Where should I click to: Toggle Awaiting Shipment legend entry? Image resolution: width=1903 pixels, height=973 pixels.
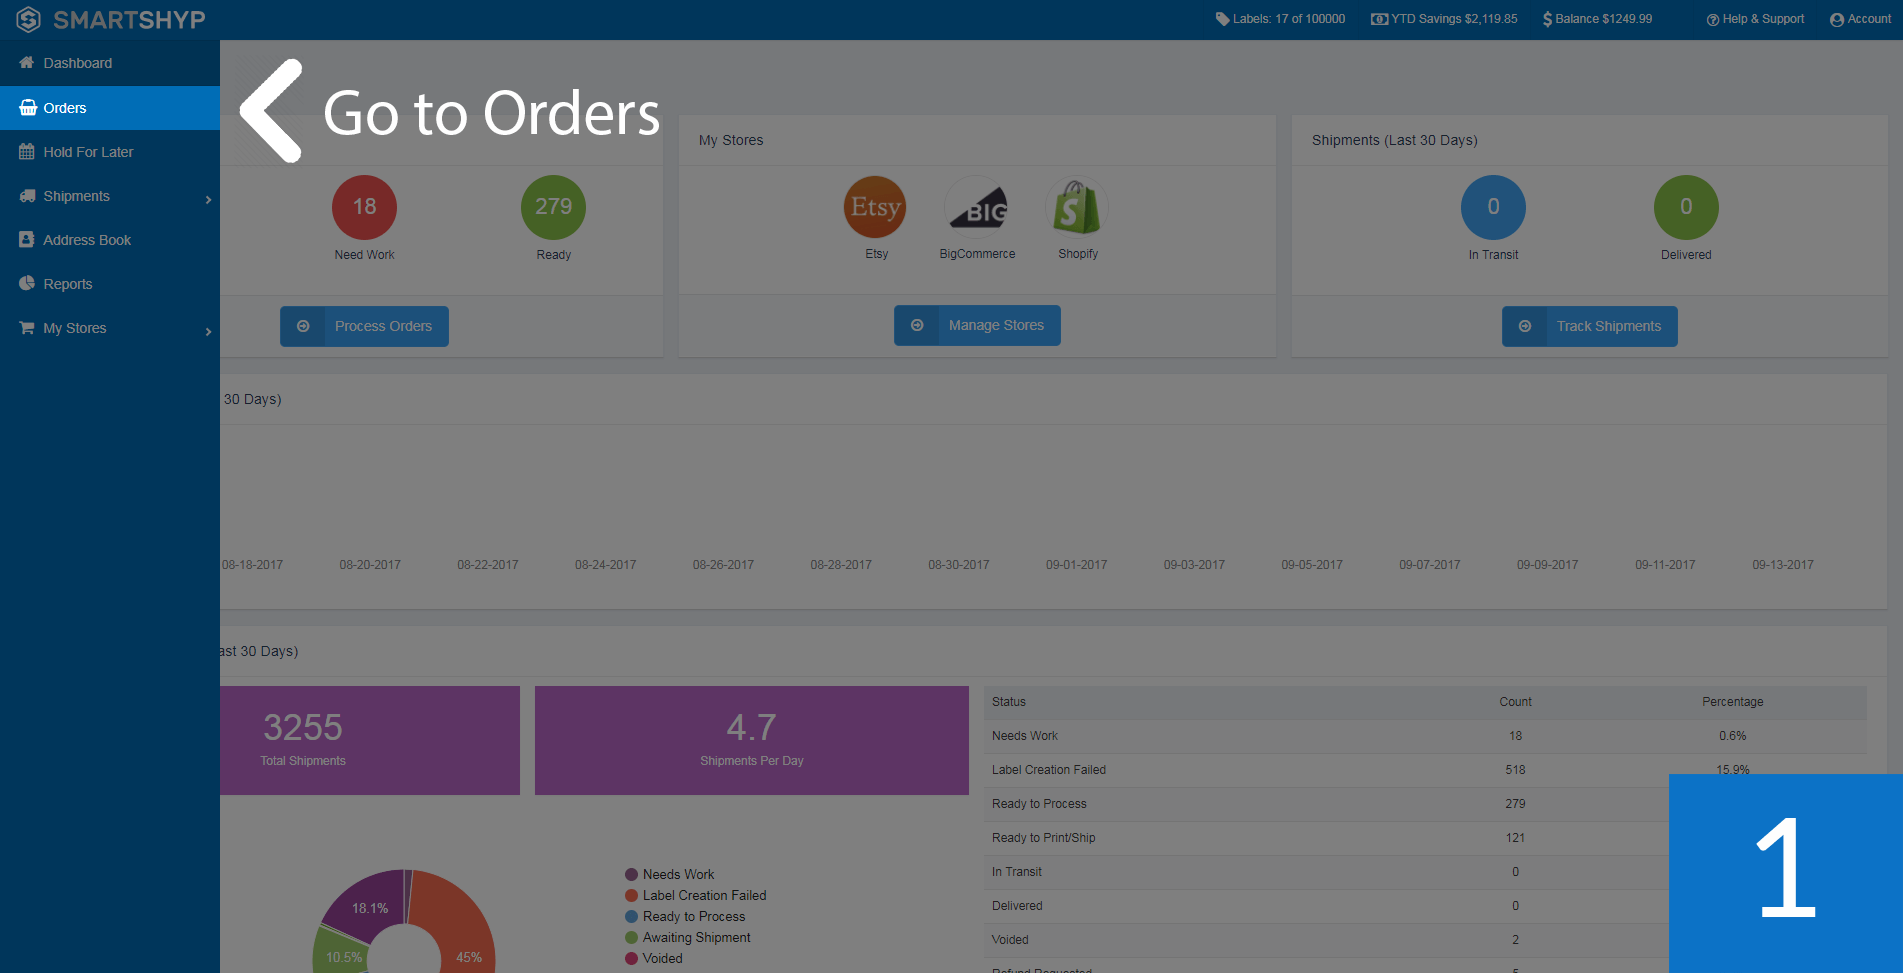click(x=687, y=938)
